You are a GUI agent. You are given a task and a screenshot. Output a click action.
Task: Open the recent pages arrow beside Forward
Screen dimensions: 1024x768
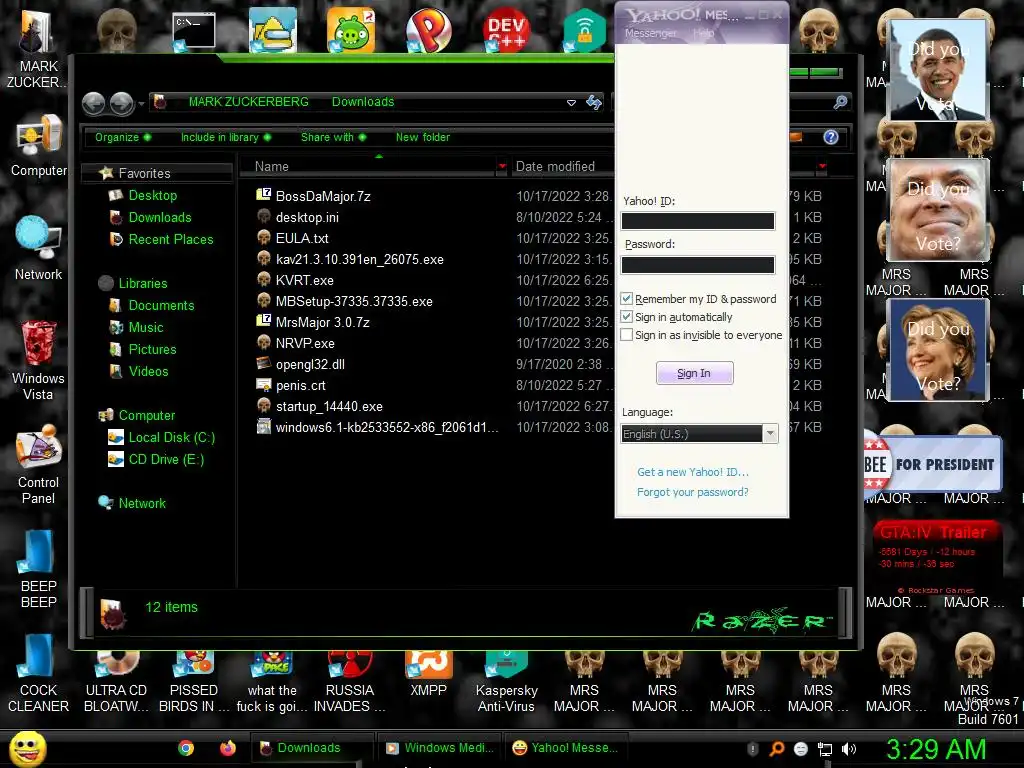(x=141, y=104)
